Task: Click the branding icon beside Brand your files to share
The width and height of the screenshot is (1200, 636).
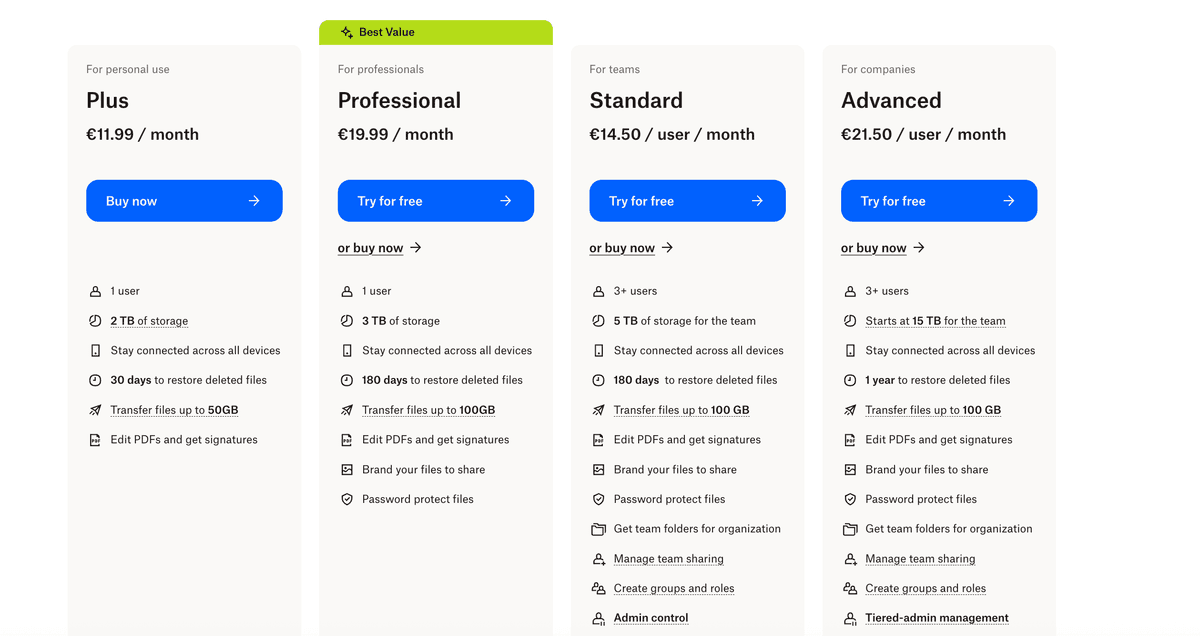Action: click(347, 469)
